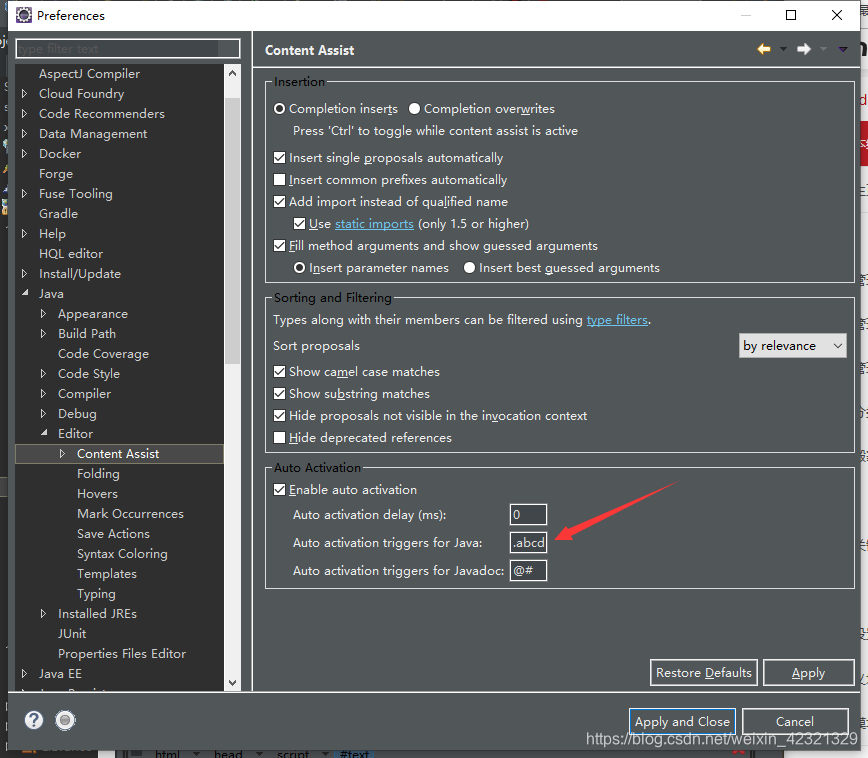Click Restore Defaults button

(x=704, y=673)
